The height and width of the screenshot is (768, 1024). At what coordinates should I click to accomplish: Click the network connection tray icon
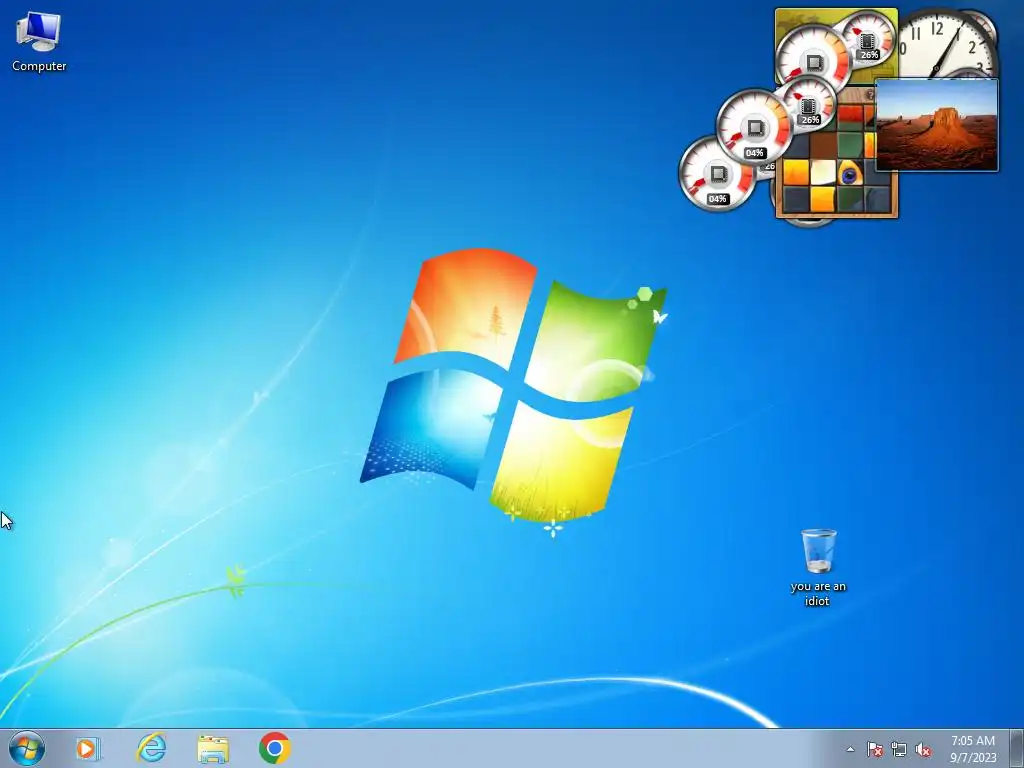[x=899, y=750]
